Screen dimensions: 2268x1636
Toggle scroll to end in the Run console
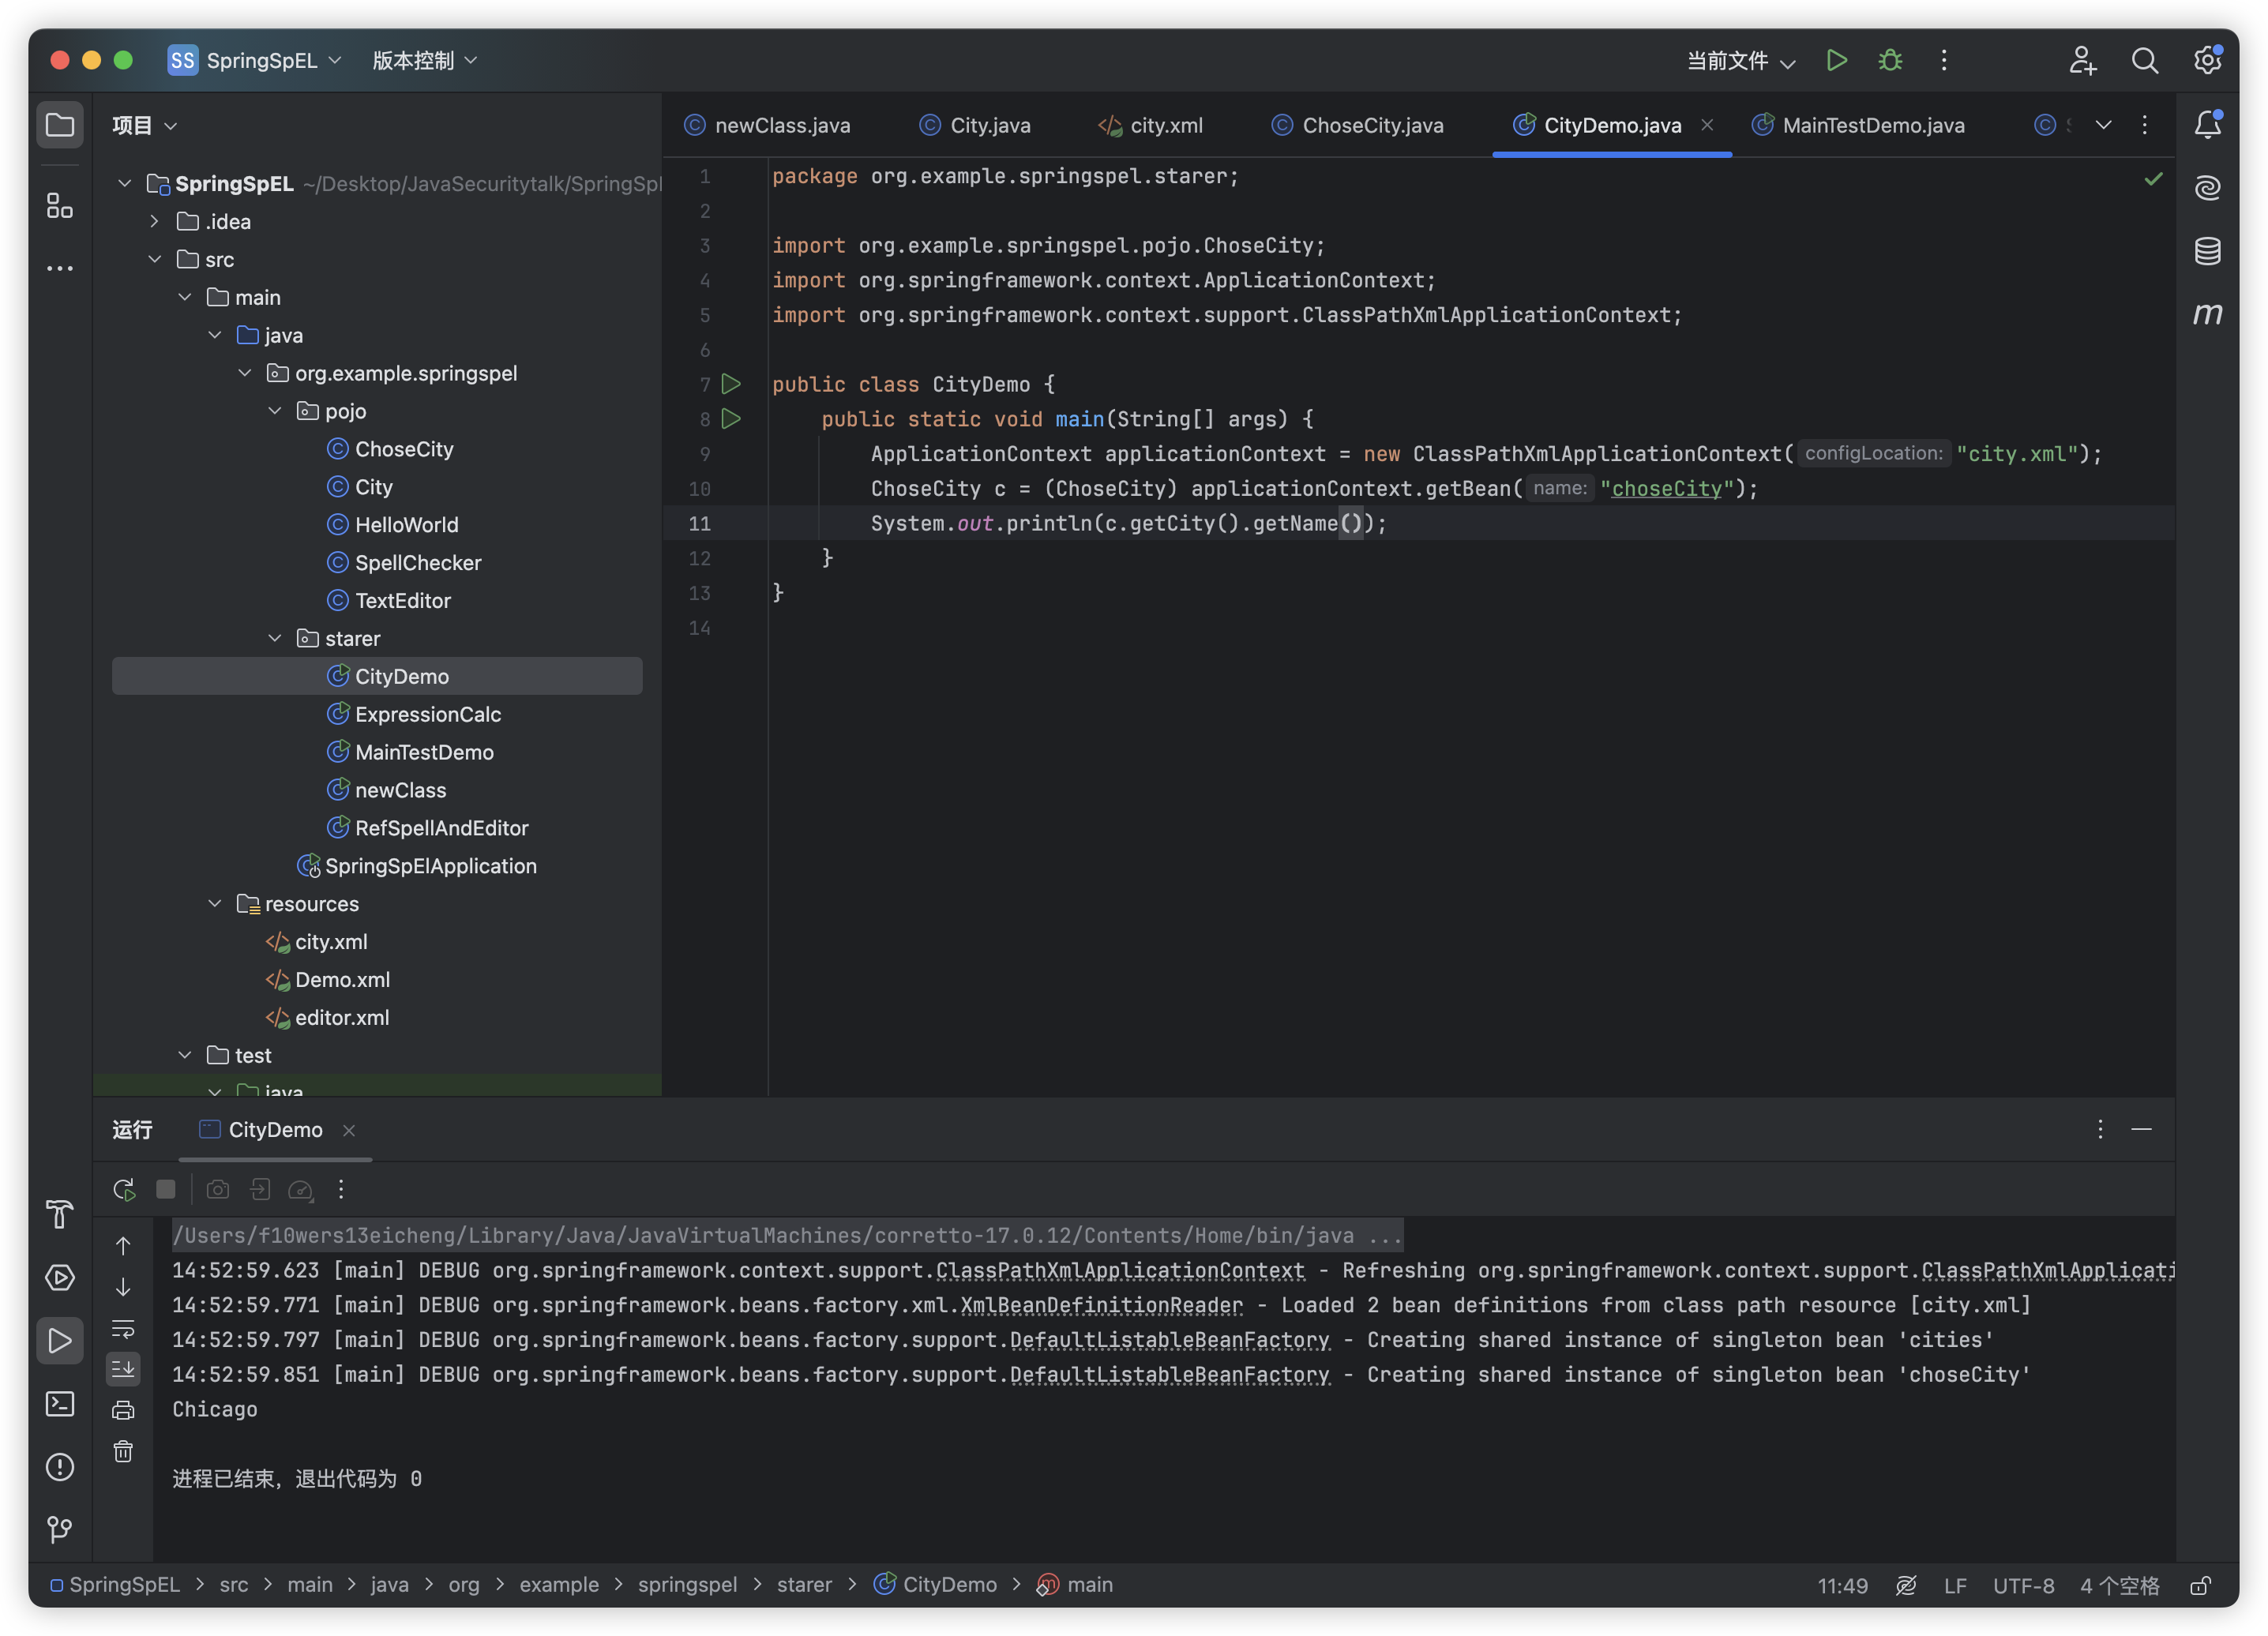(x=123, y=1368)
